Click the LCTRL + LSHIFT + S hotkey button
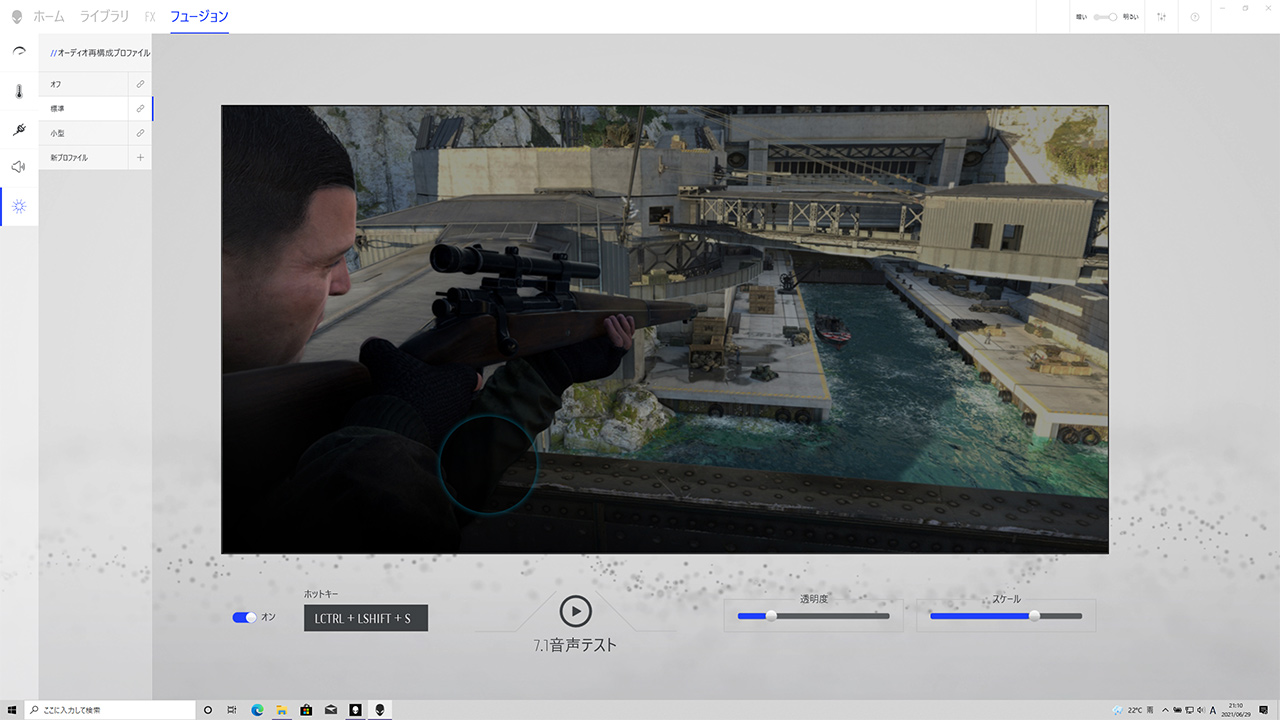This screenshot has height=720, width=1280. tap(366, 619)
